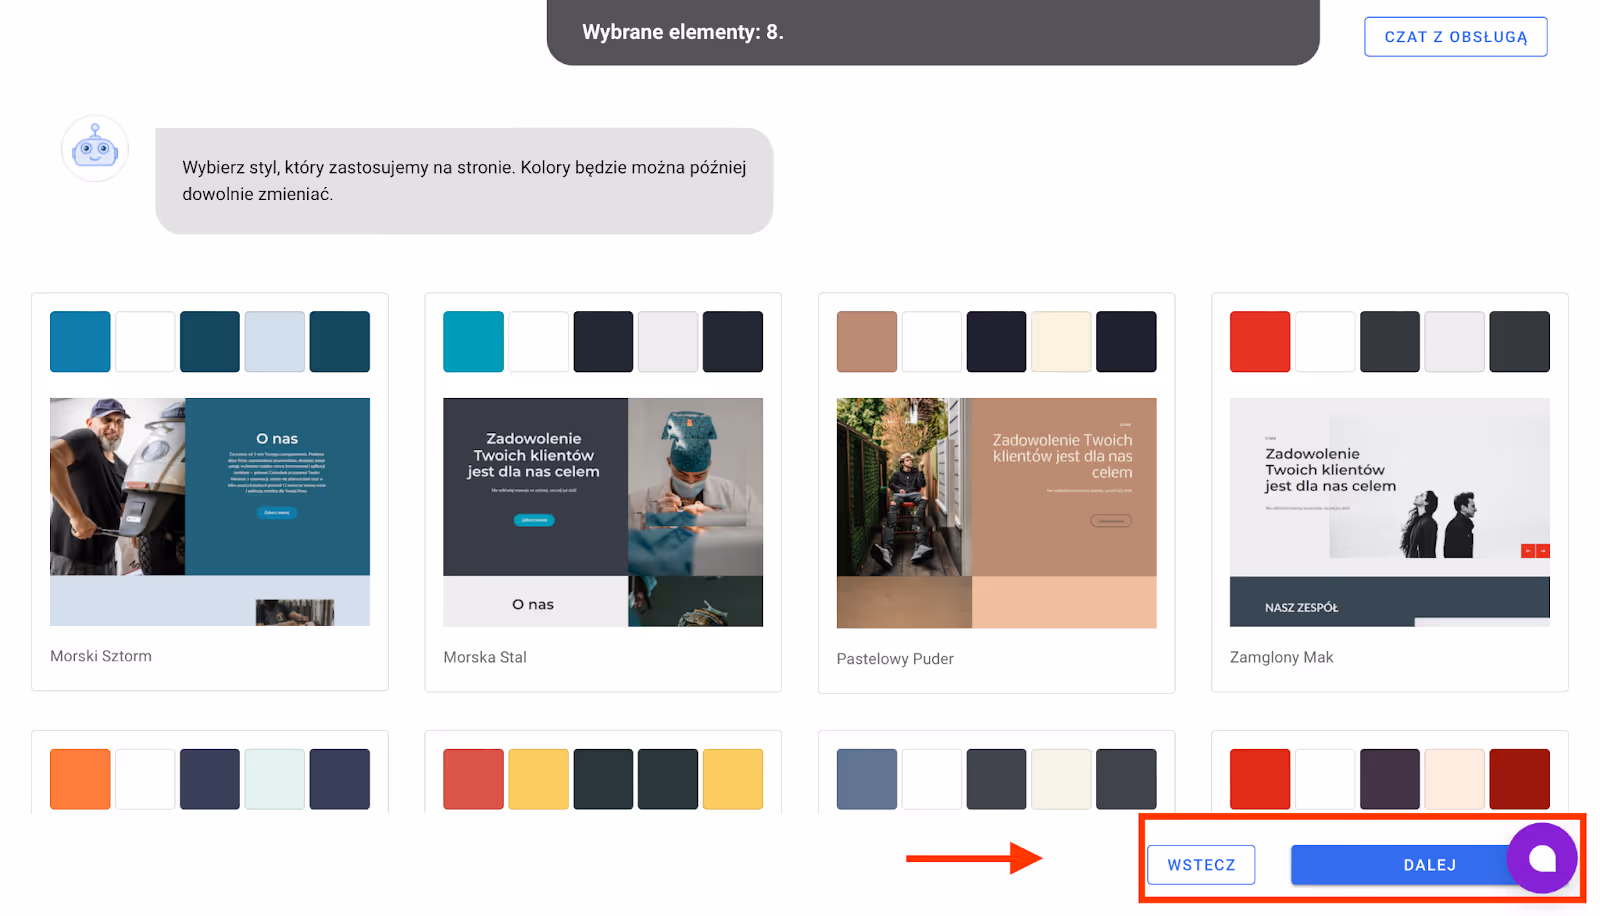Click the chatbot robot avatar icon
The width and height of the screenshot is (1600, 916).
click(x=95, y=148)
